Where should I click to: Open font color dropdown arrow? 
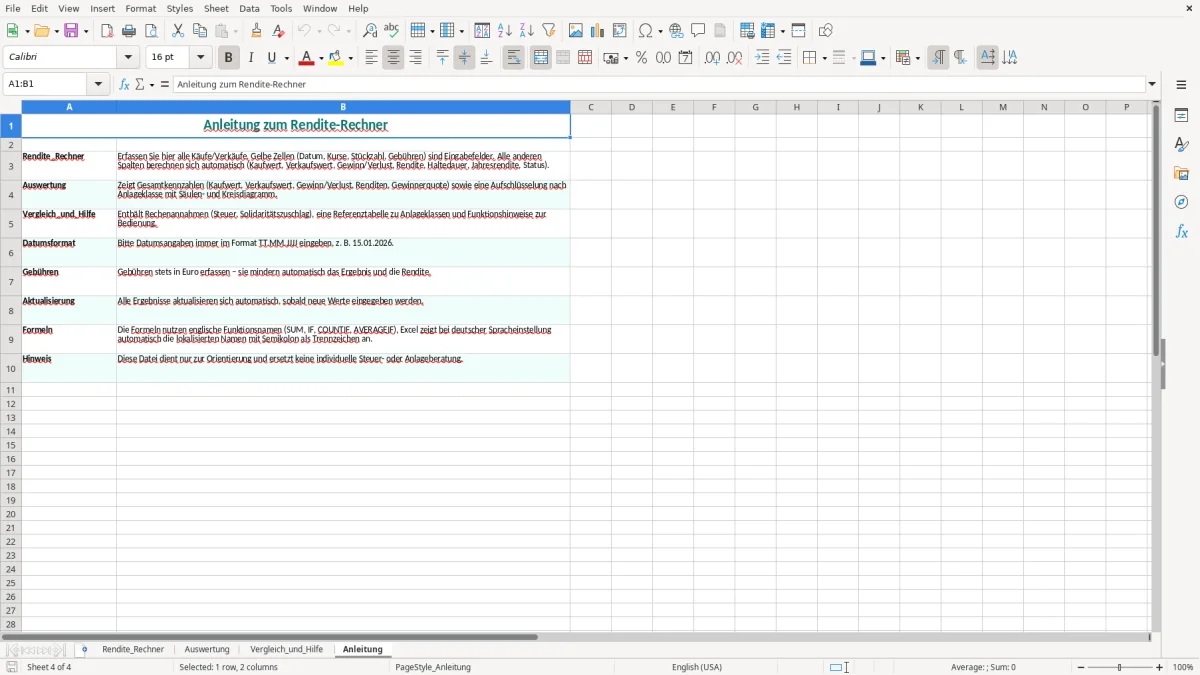(321, 58)
